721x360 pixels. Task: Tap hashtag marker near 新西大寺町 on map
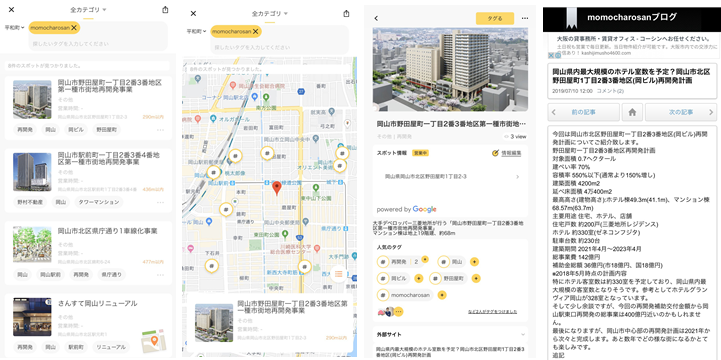point(304,266)
